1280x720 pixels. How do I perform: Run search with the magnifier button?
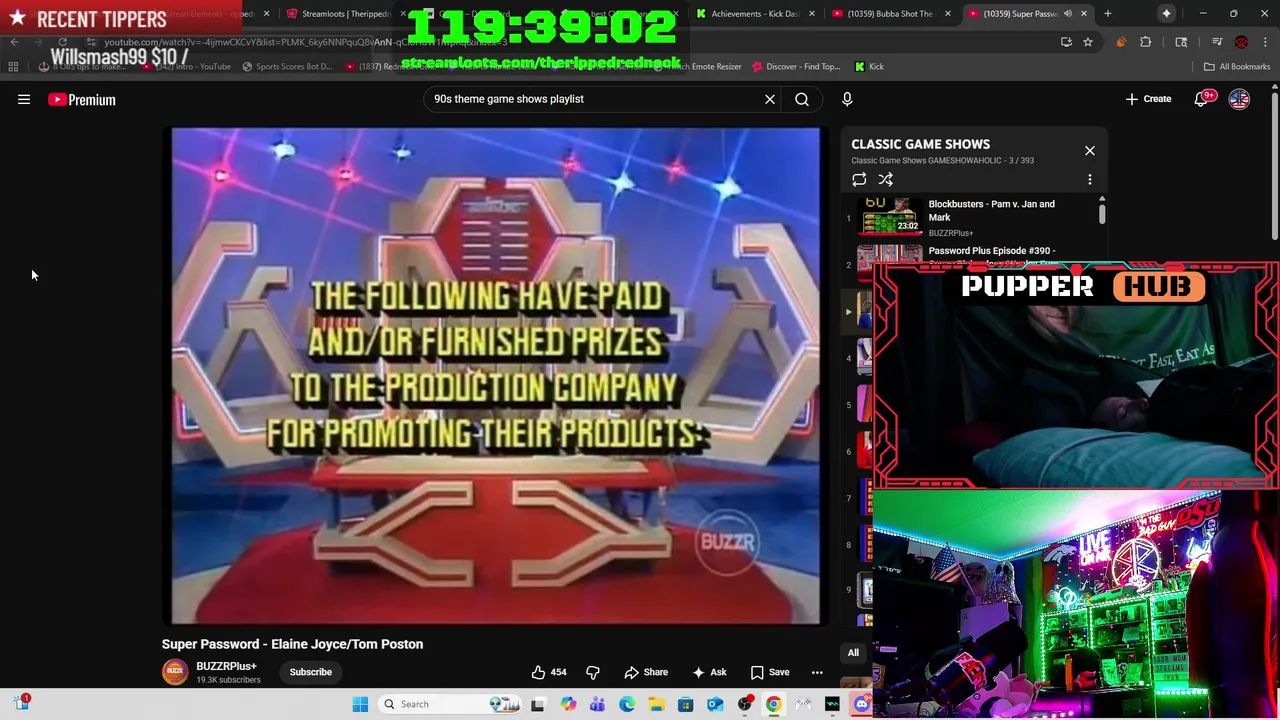pos(802,99)
